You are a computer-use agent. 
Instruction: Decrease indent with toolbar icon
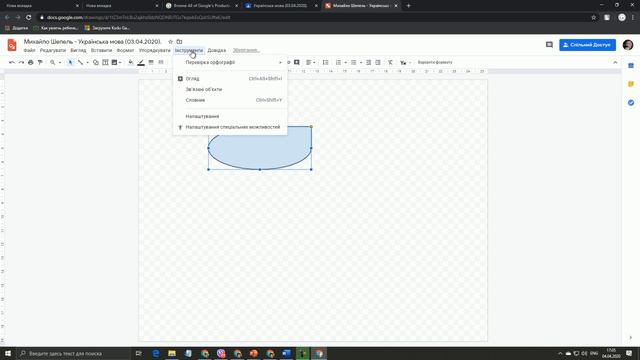(x=369, y=62)
